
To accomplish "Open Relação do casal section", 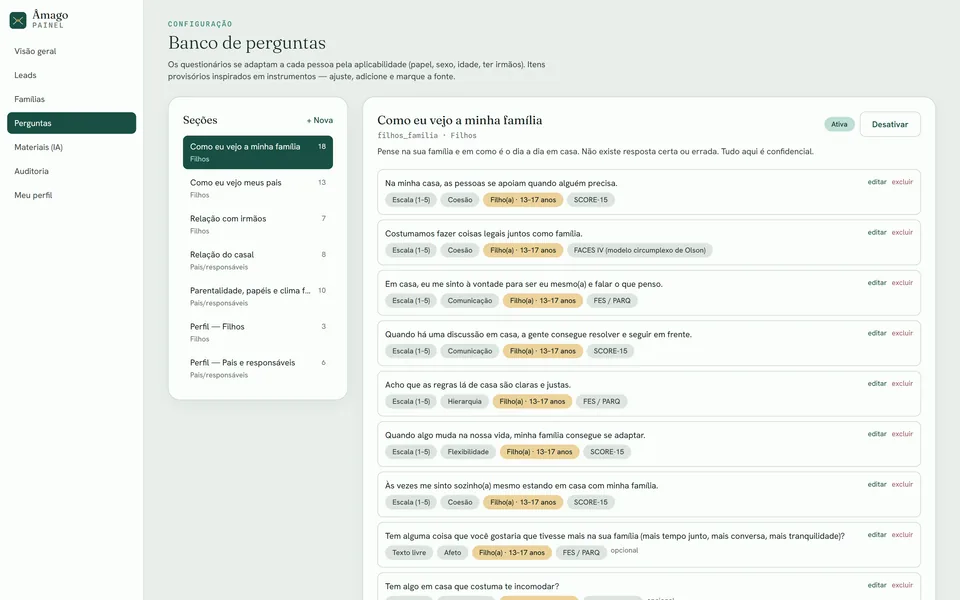I will pyautogui.click(x=258, y=260).
